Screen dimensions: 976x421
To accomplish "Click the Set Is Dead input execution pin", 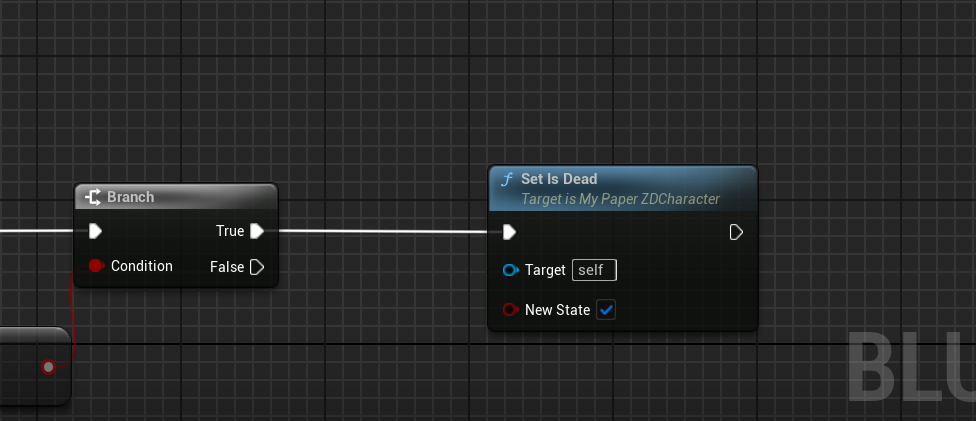I will click(509, 232).
